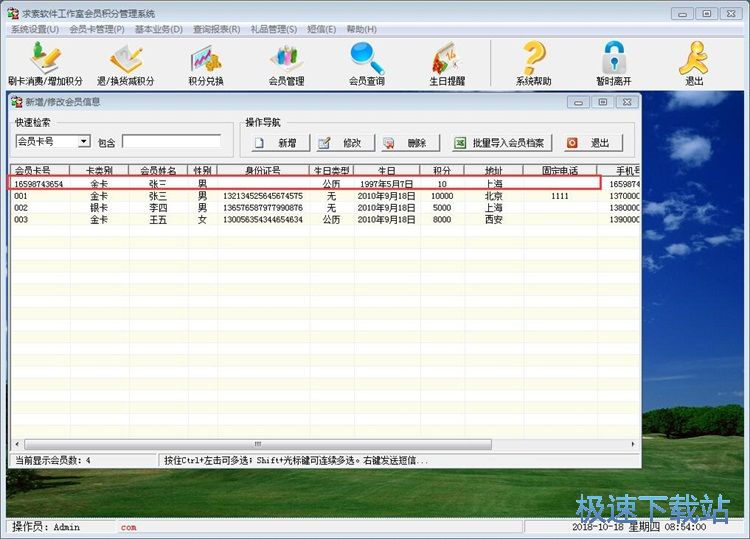Click the 删除 button
The width and height of the screenshot is (750, 539).
tap(410, 143)
